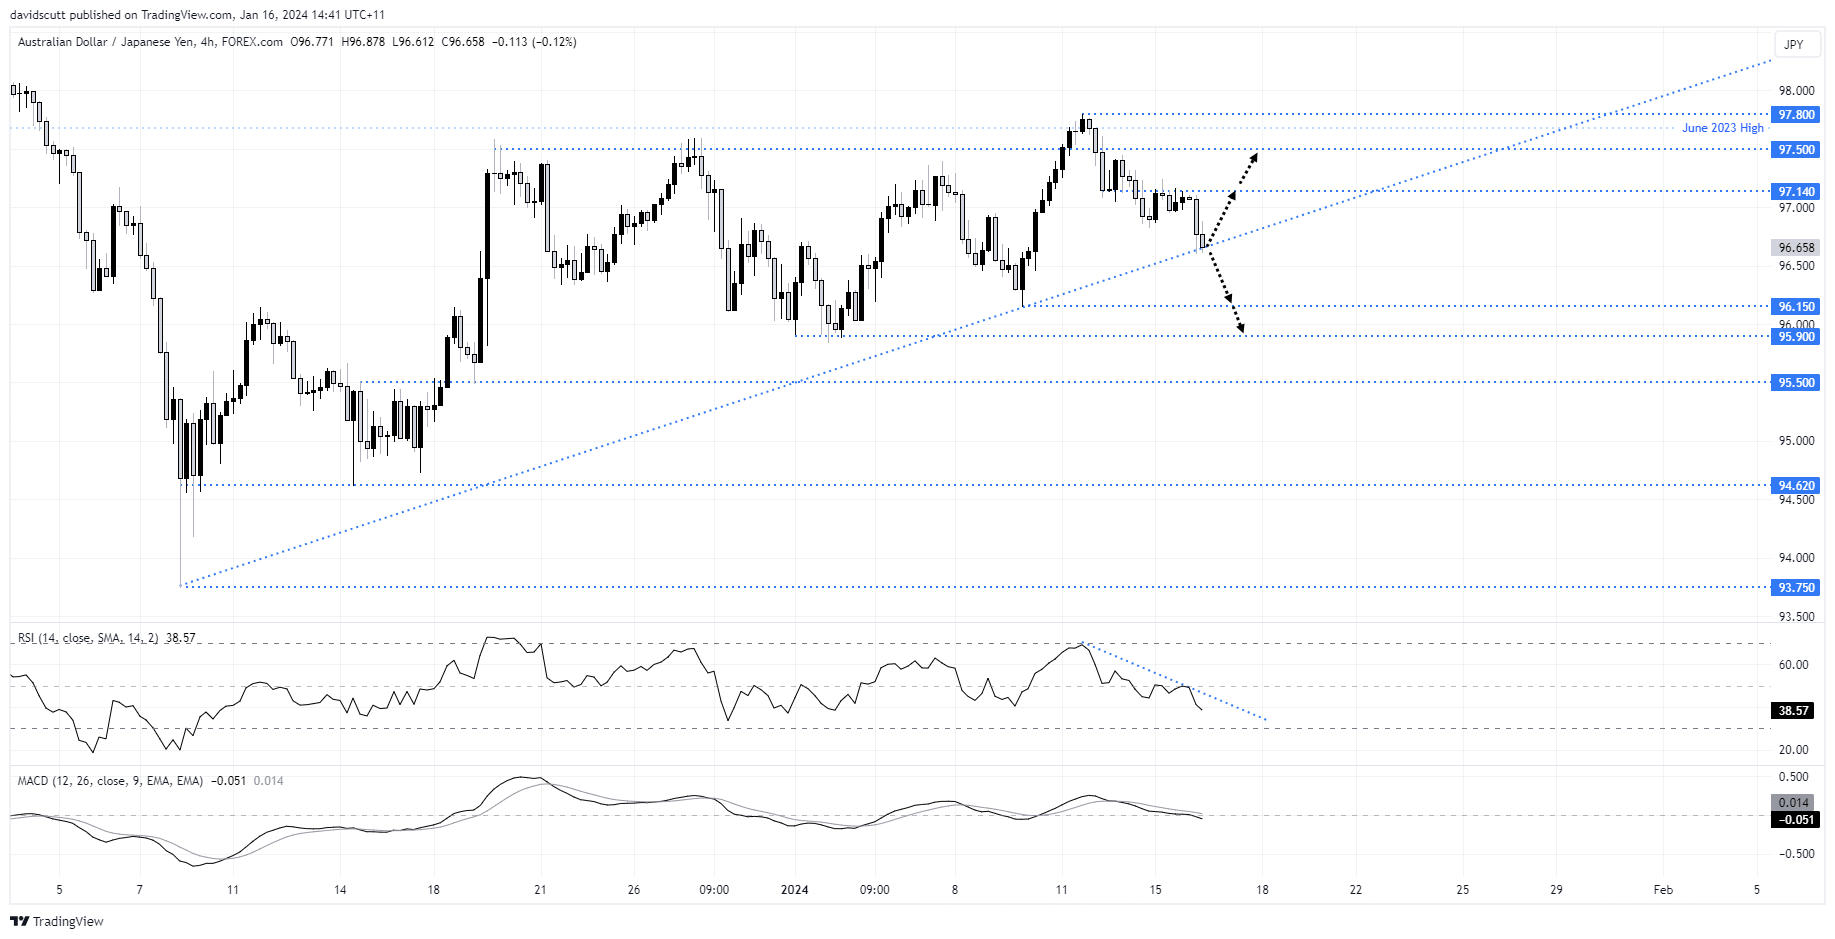Viewport: 1835px width, 939px height.
Task: Click the Feb label on time axis
Action: tap(1663, 890)
